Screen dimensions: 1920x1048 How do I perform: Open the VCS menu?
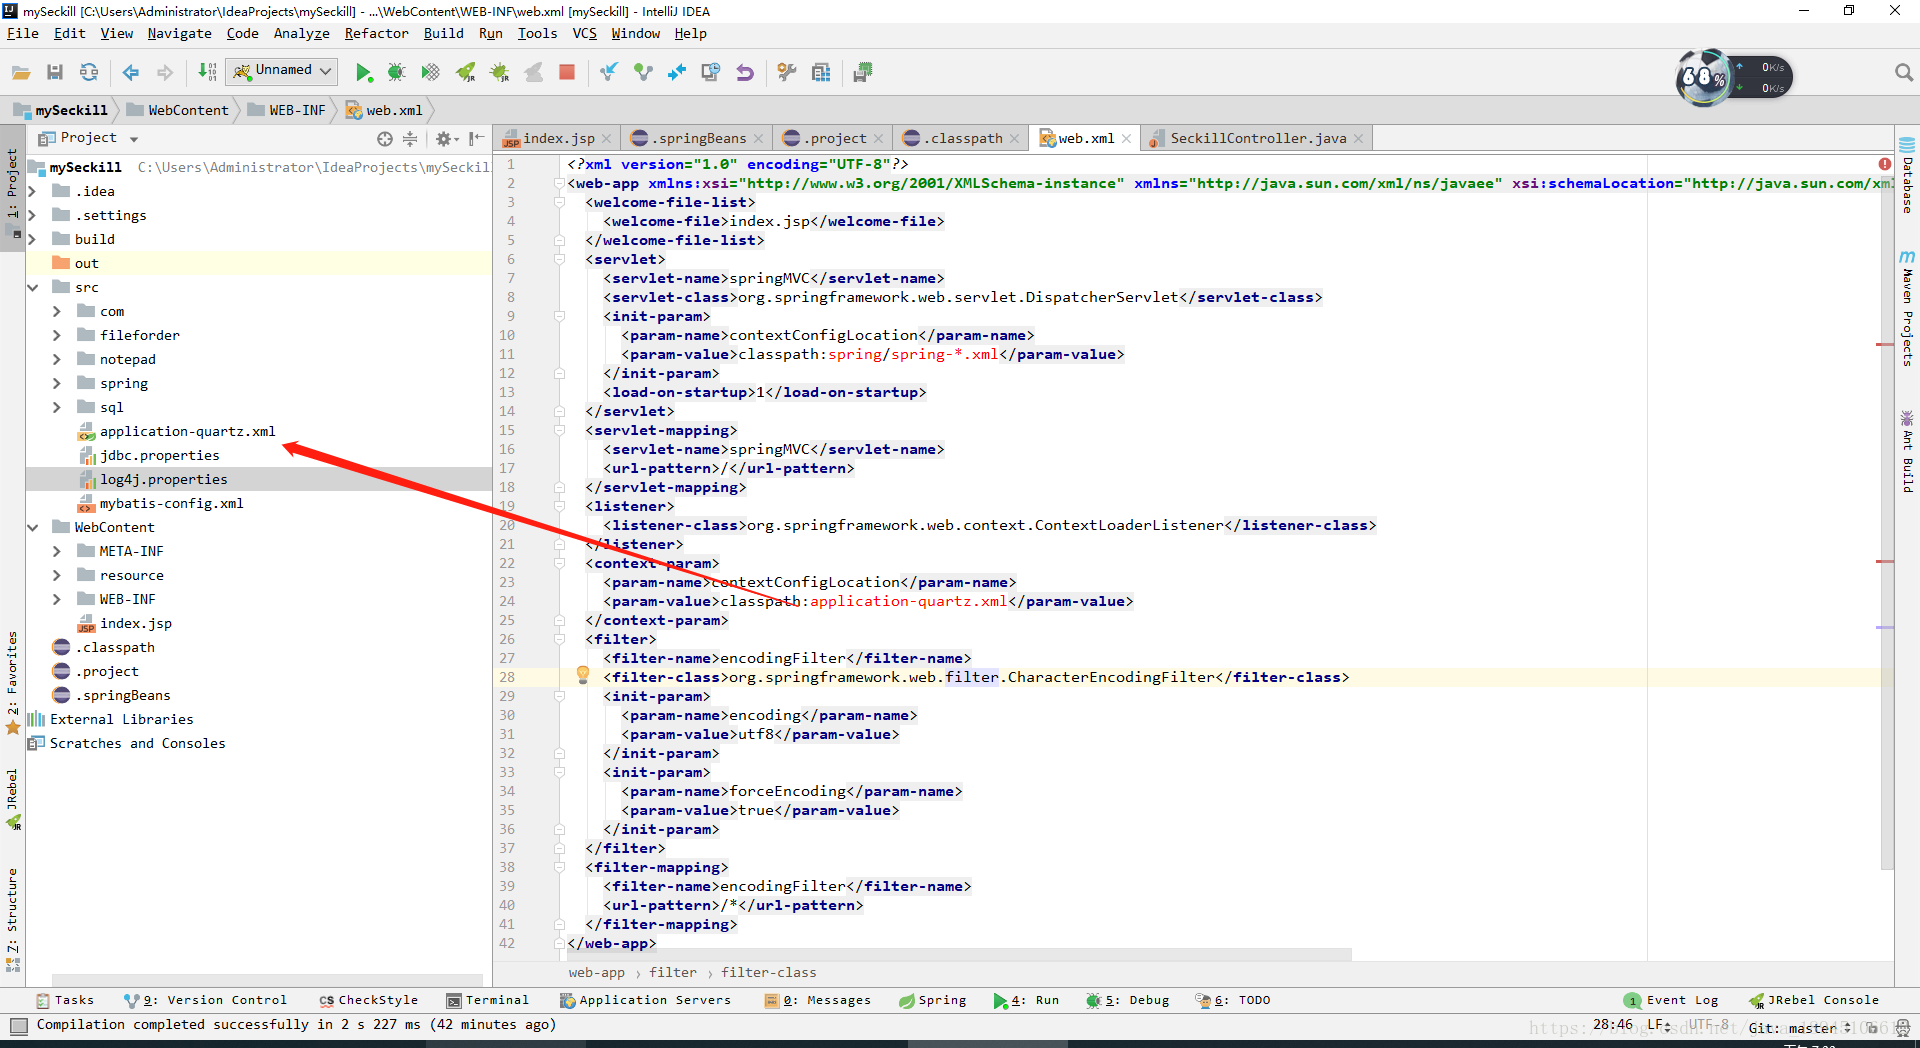tap(584, 33)
